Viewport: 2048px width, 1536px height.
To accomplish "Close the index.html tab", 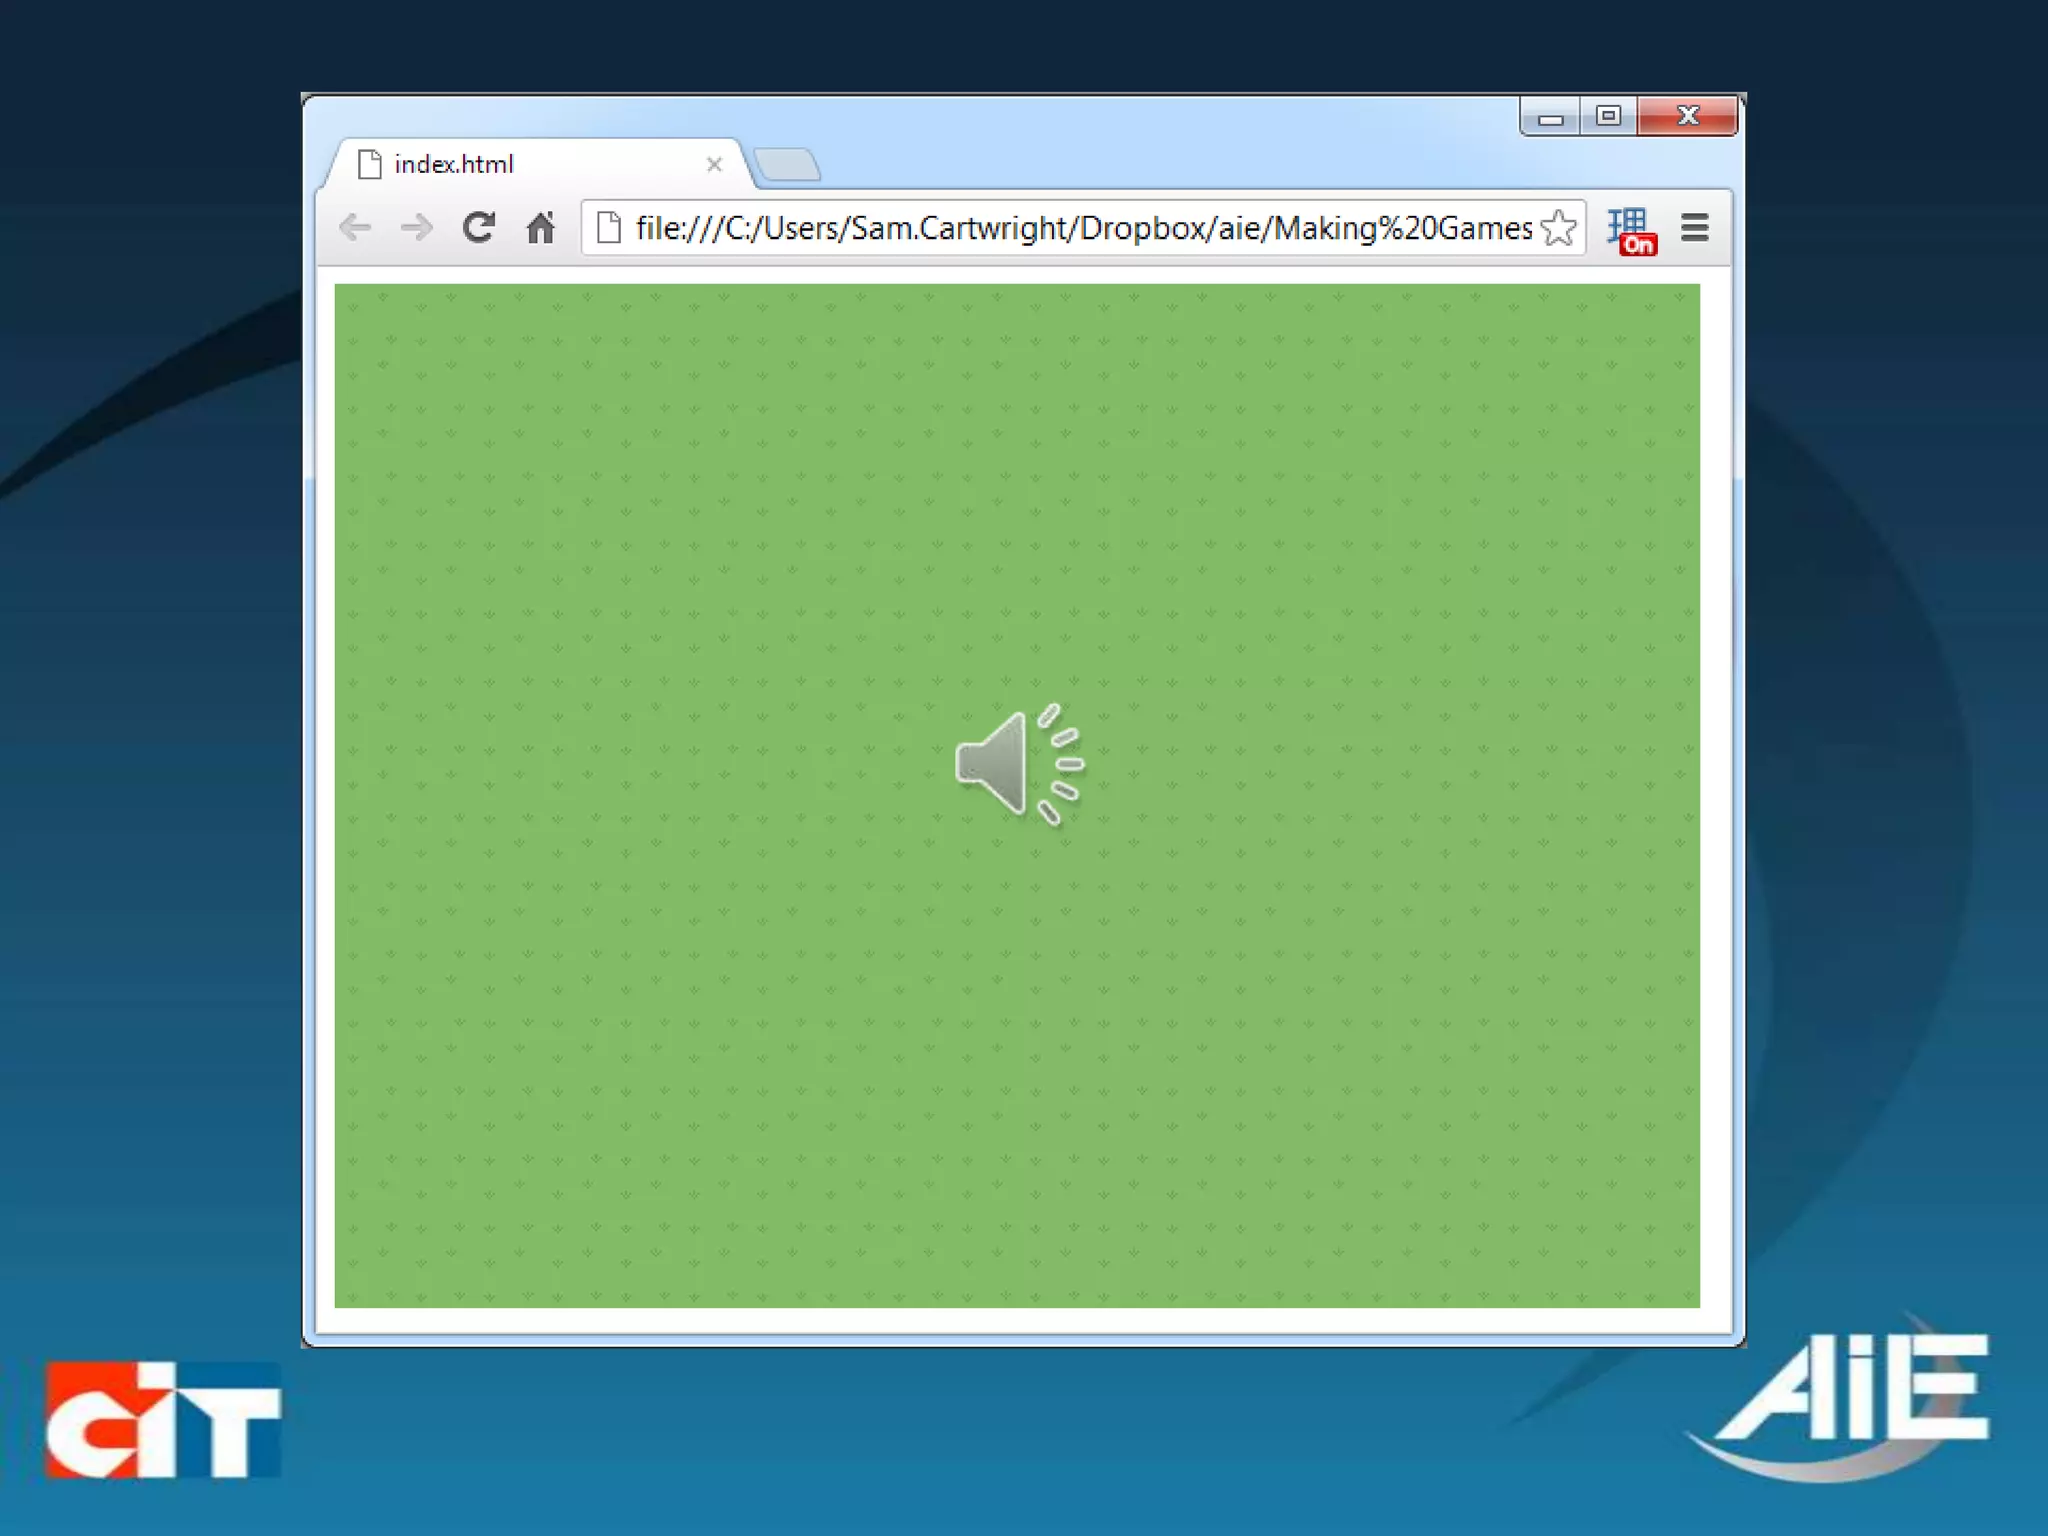I will tap(714, 164).
